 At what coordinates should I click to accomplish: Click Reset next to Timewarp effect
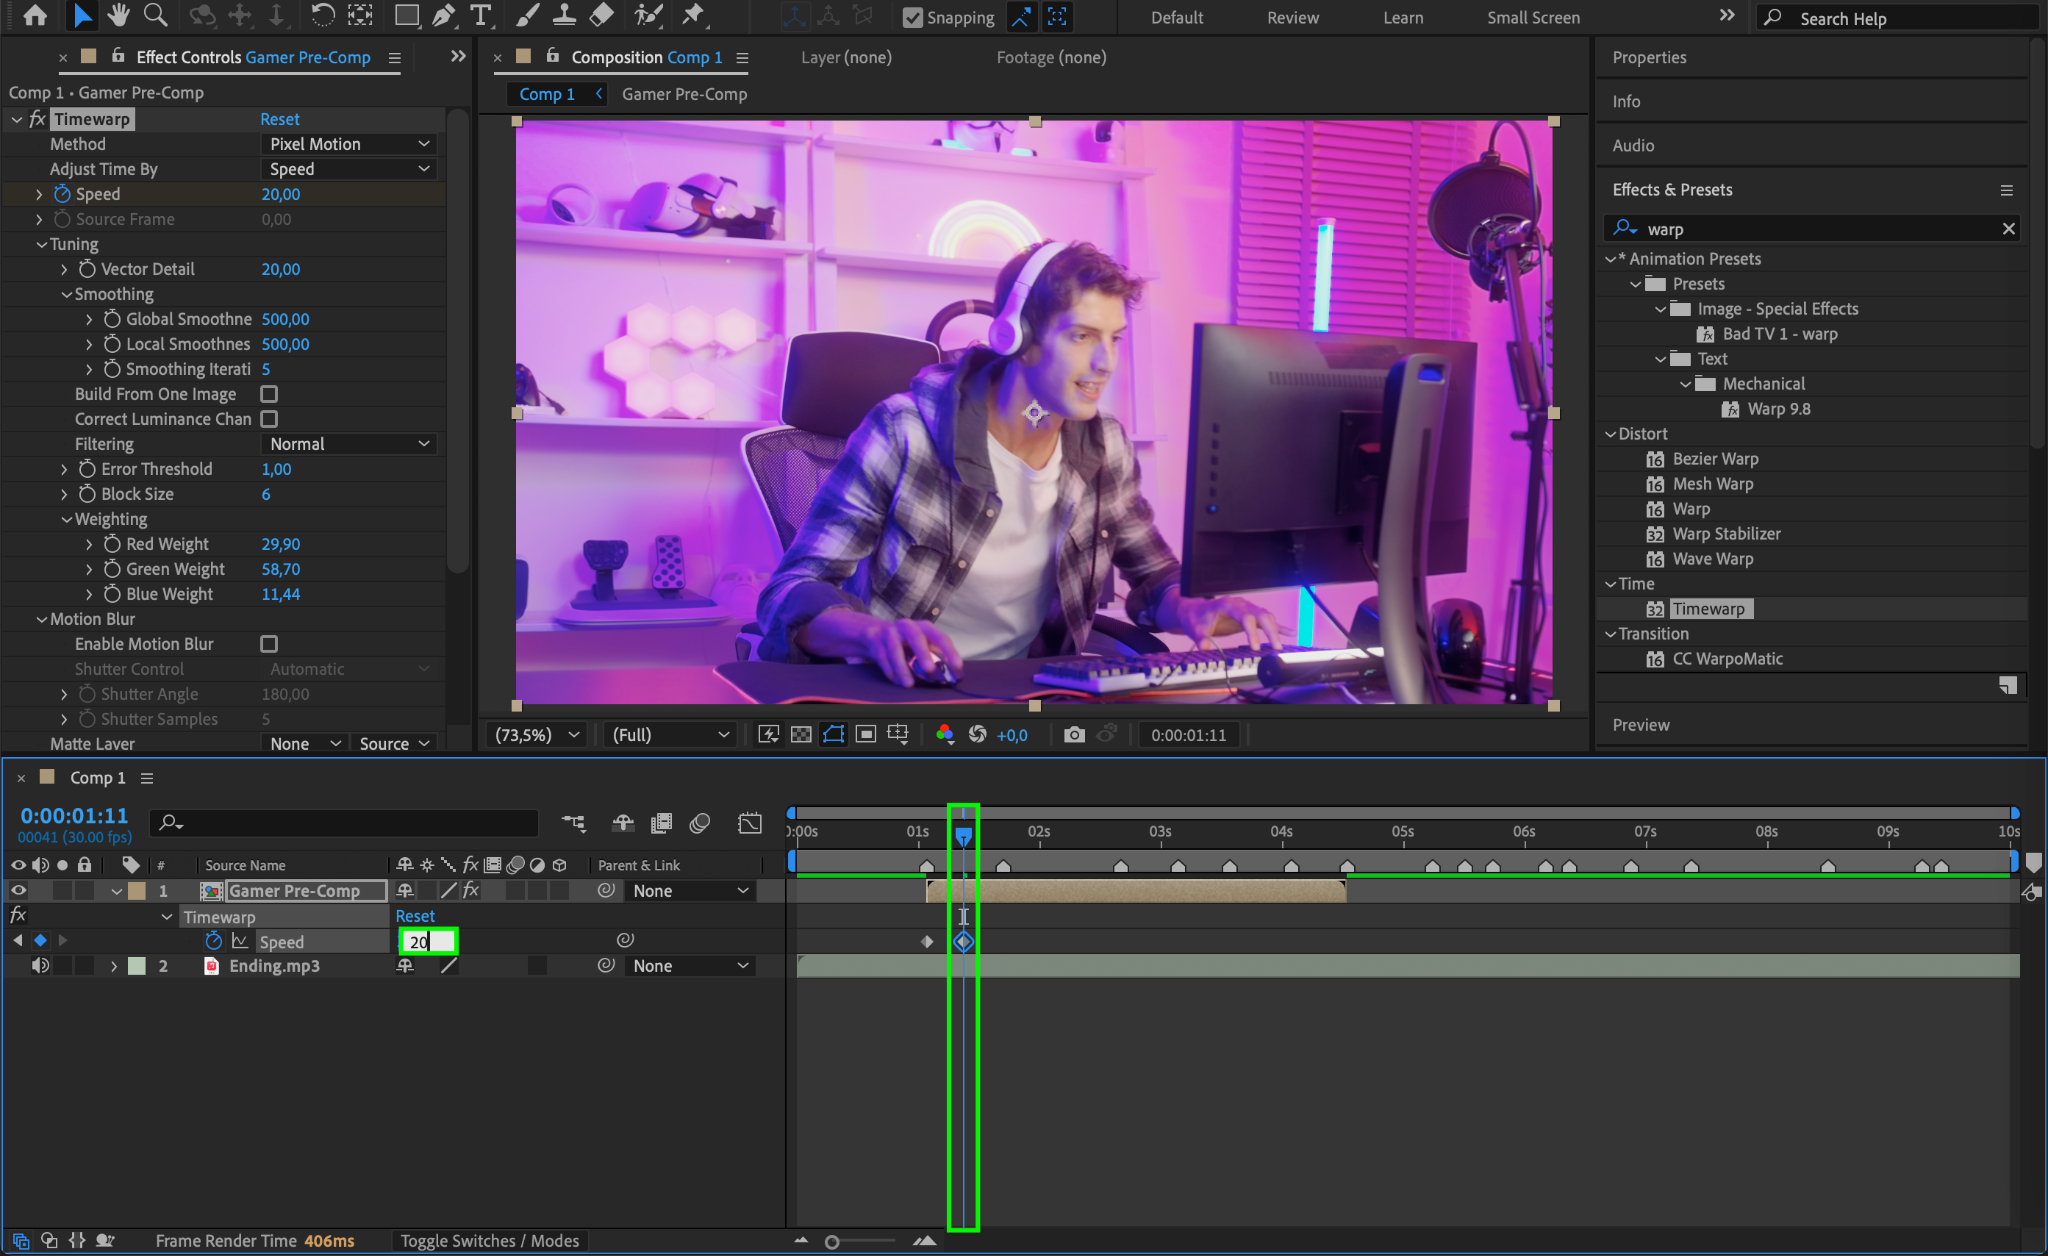point(280,119)
